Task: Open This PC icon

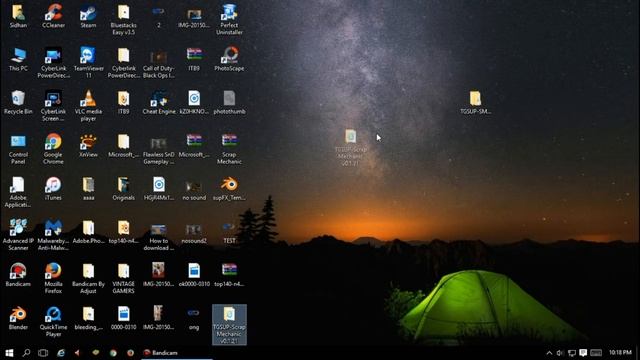Action: [x=18, y=59]
